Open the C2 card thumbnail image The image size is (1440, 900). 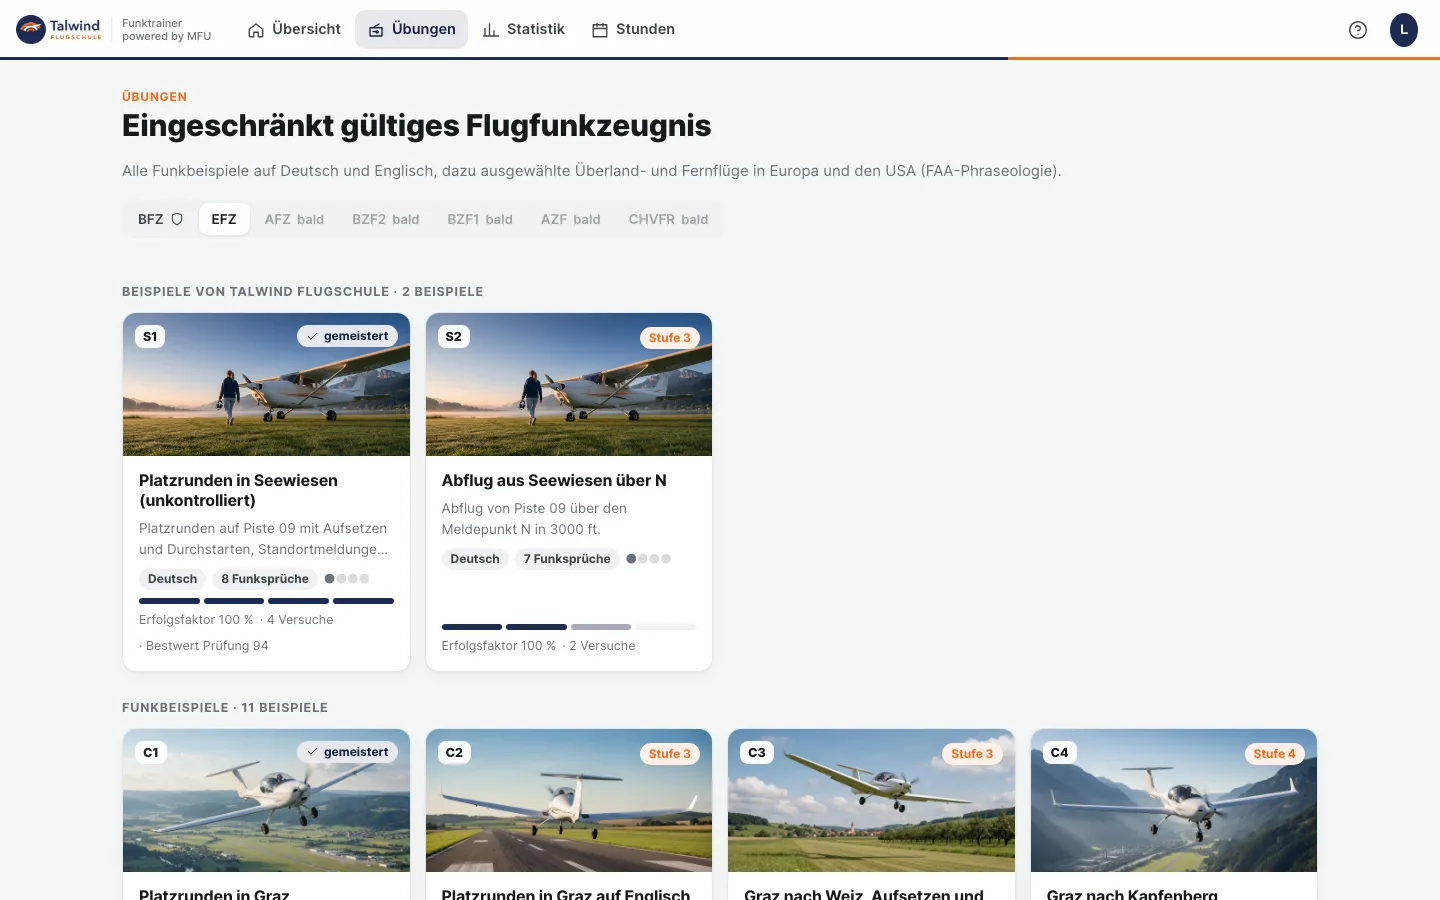[x=569, y=800]
